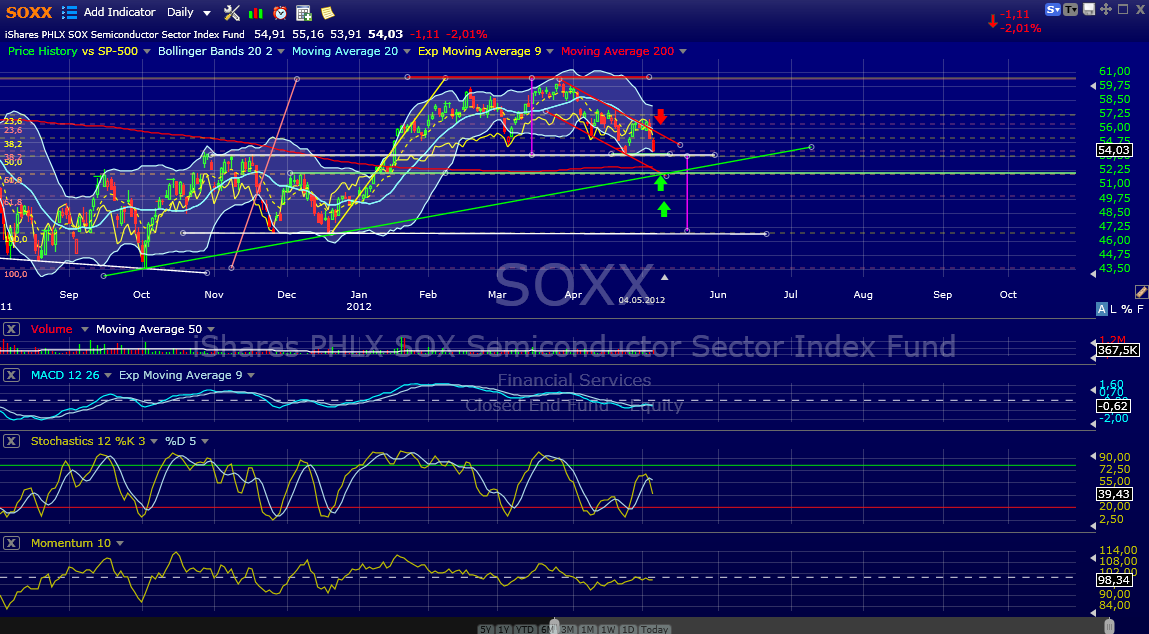1149x634 pixels.
Task: Grab the left handle of the timeline slider
Action: pyautogui.click(x=555, y=627)
